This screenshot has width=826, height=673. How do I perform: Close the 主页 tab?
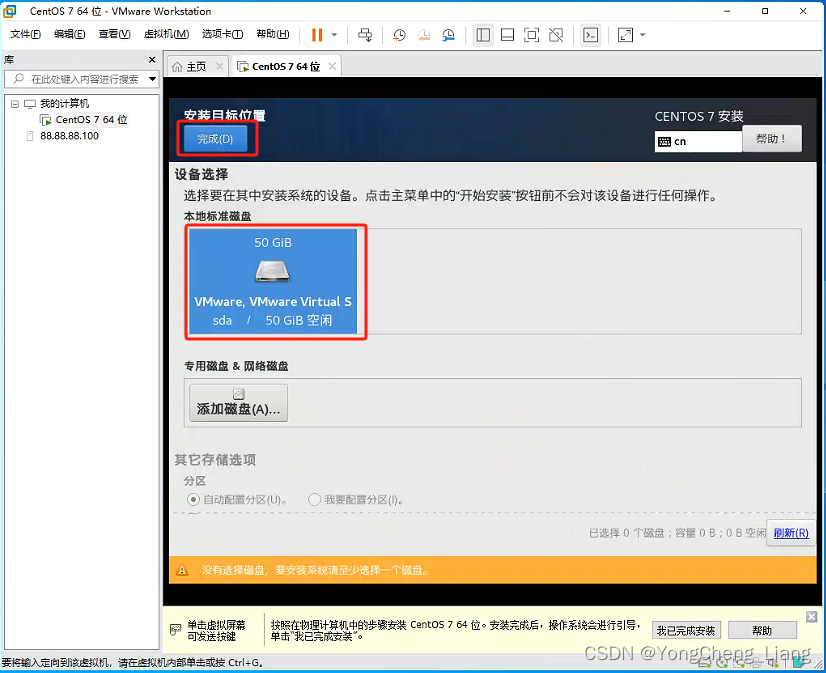tap(220, 66)
